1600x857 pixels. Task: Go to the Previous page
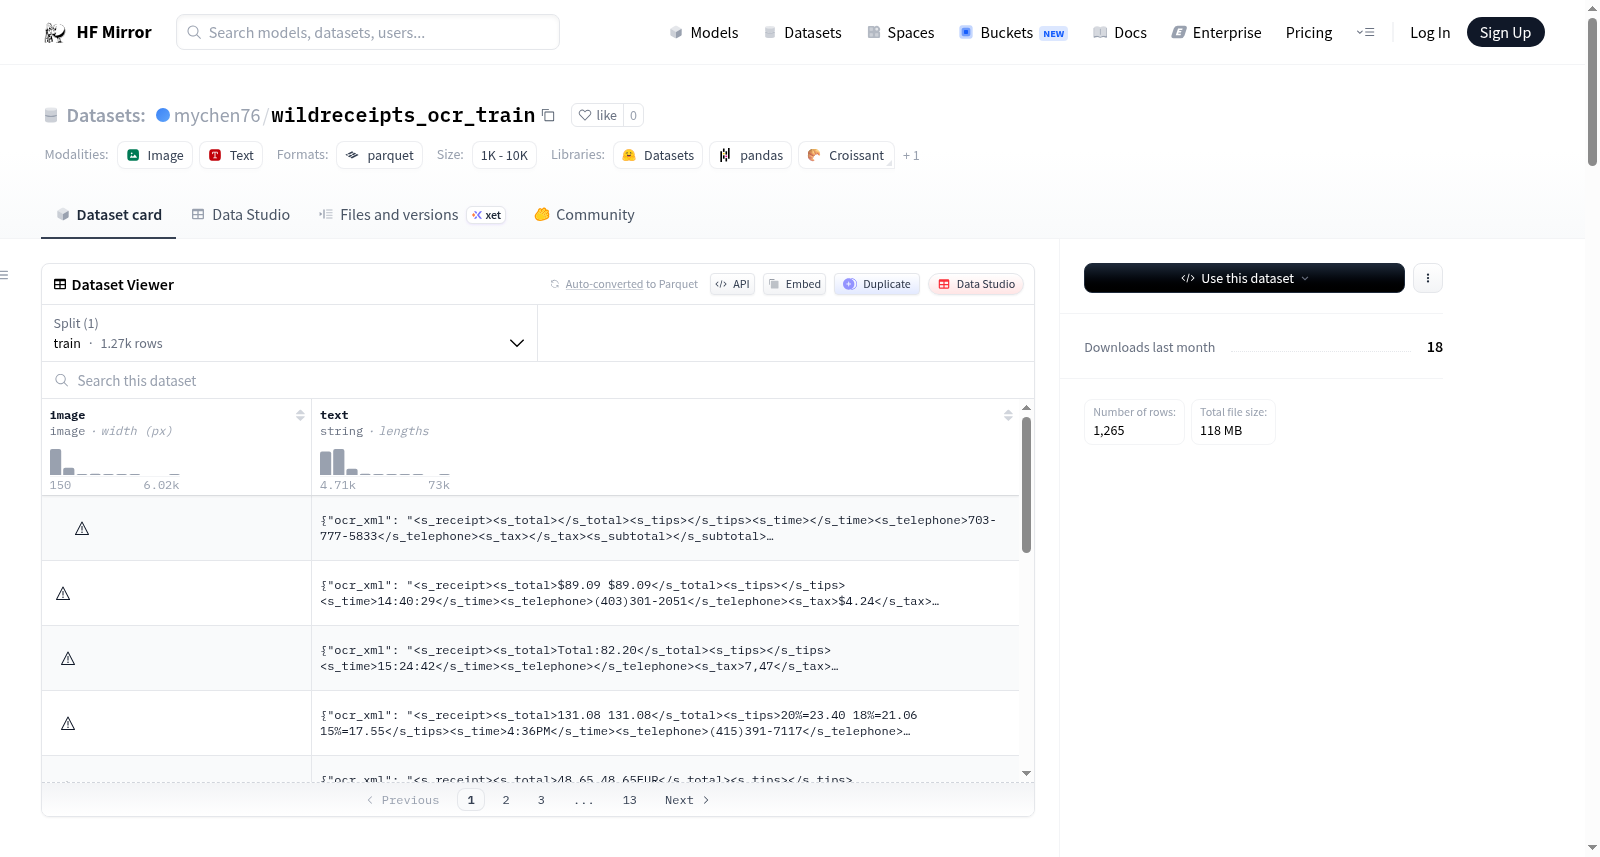coord(402,800)
